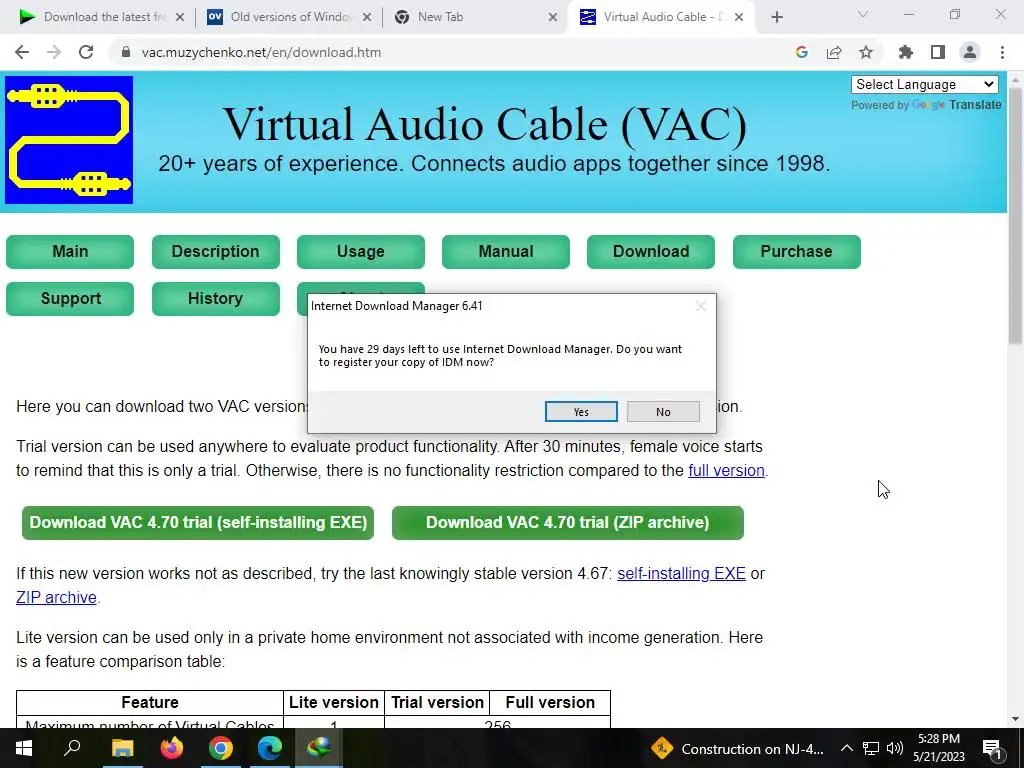Launch Firefox from taskbar

pyautogui.click(x=172, y=748)
